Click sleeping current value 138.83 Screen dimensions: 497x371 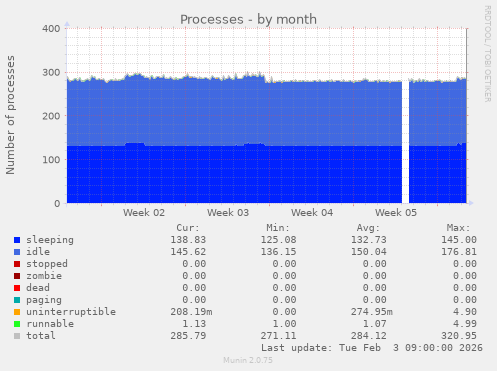(188, 240)
